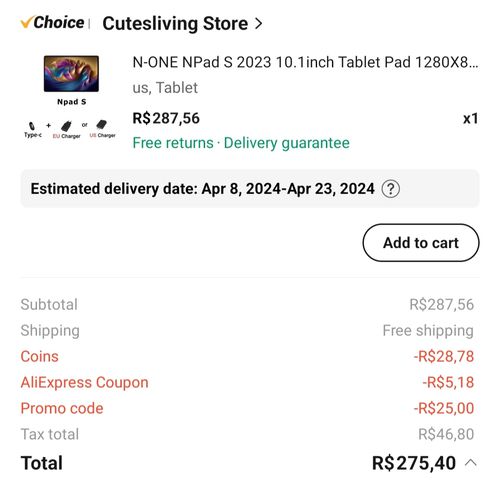Open the Delivery guarantee info link
Viewport: 500px width, 493px height.
pos(287,143)
